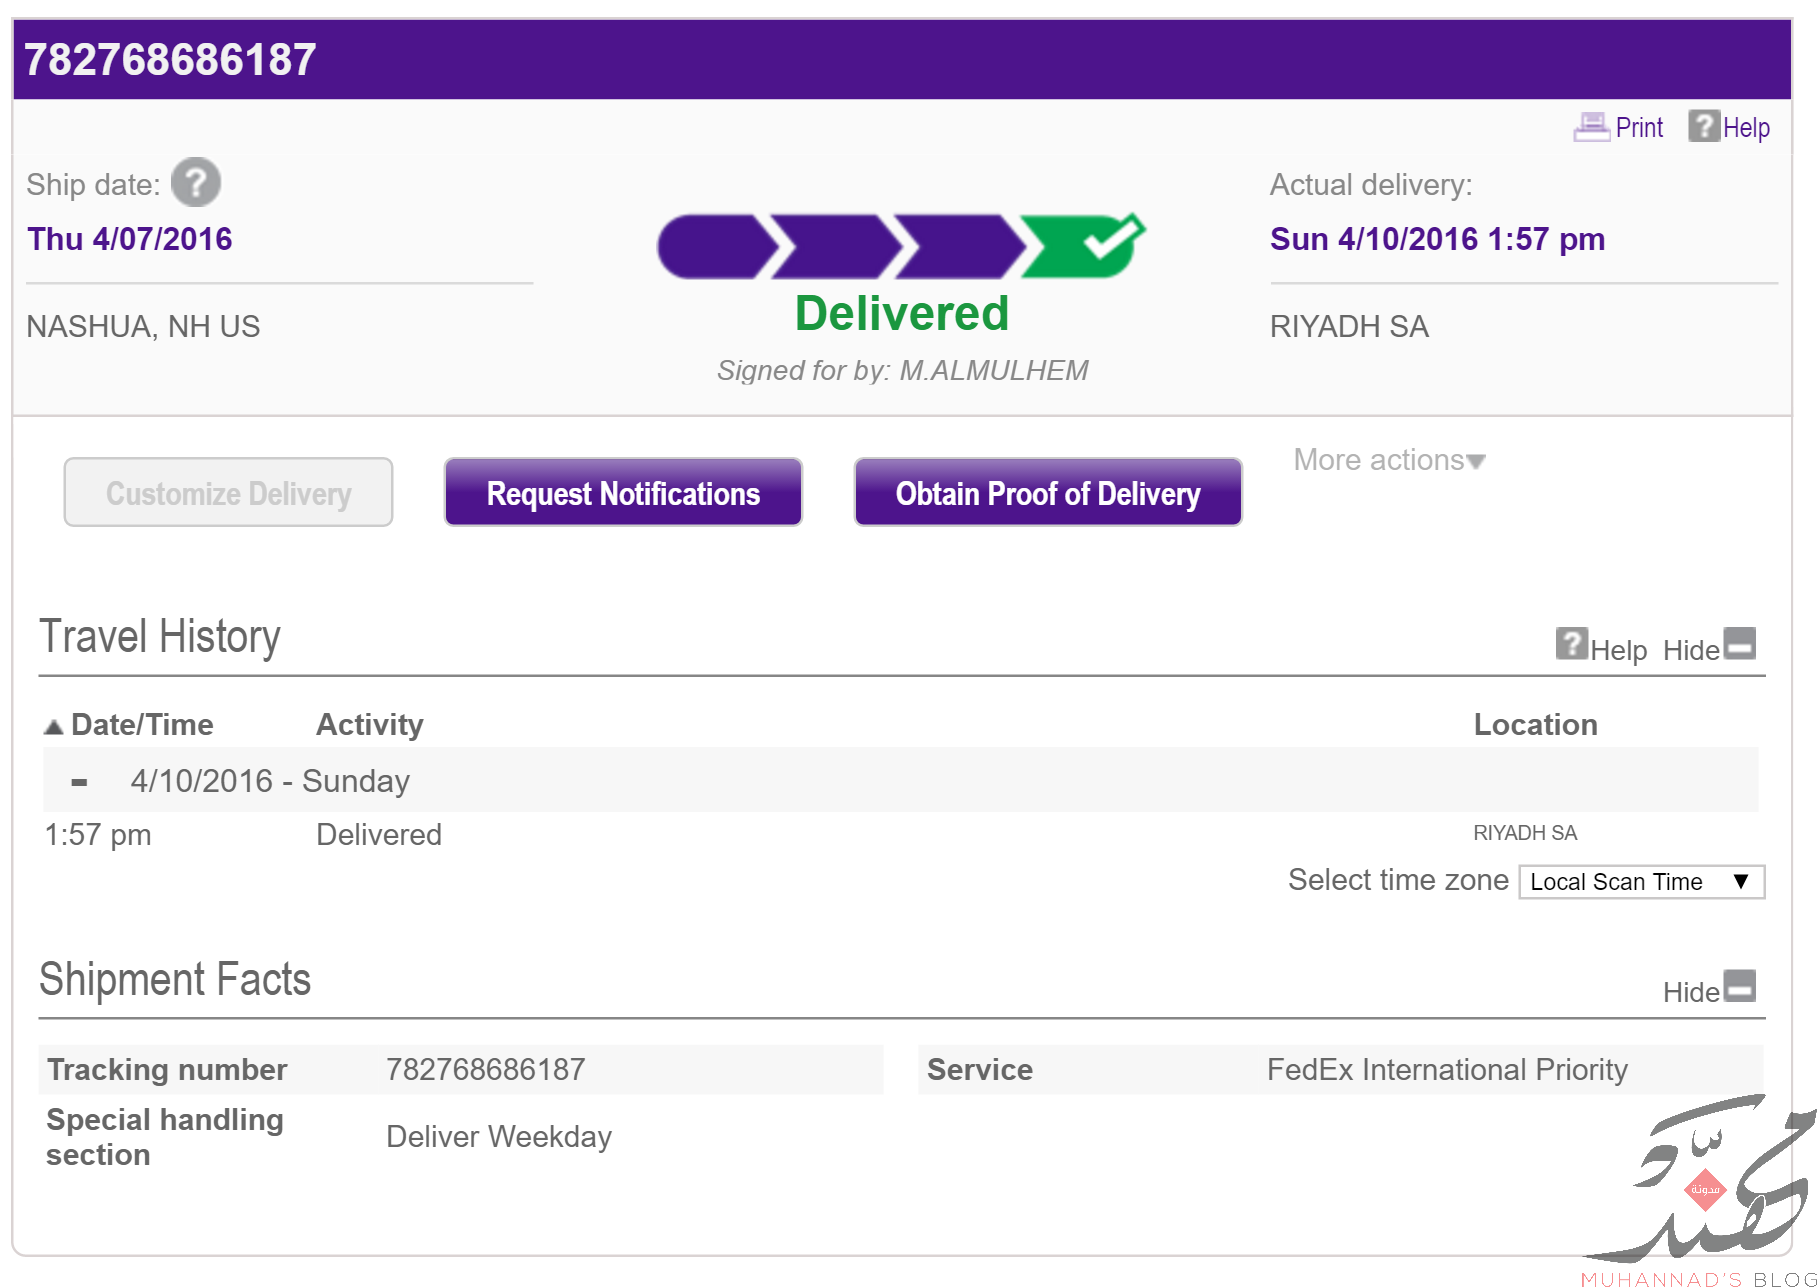
Task: Click the greyed-out Customize Delivery button
Action: [x=228, y=492]
